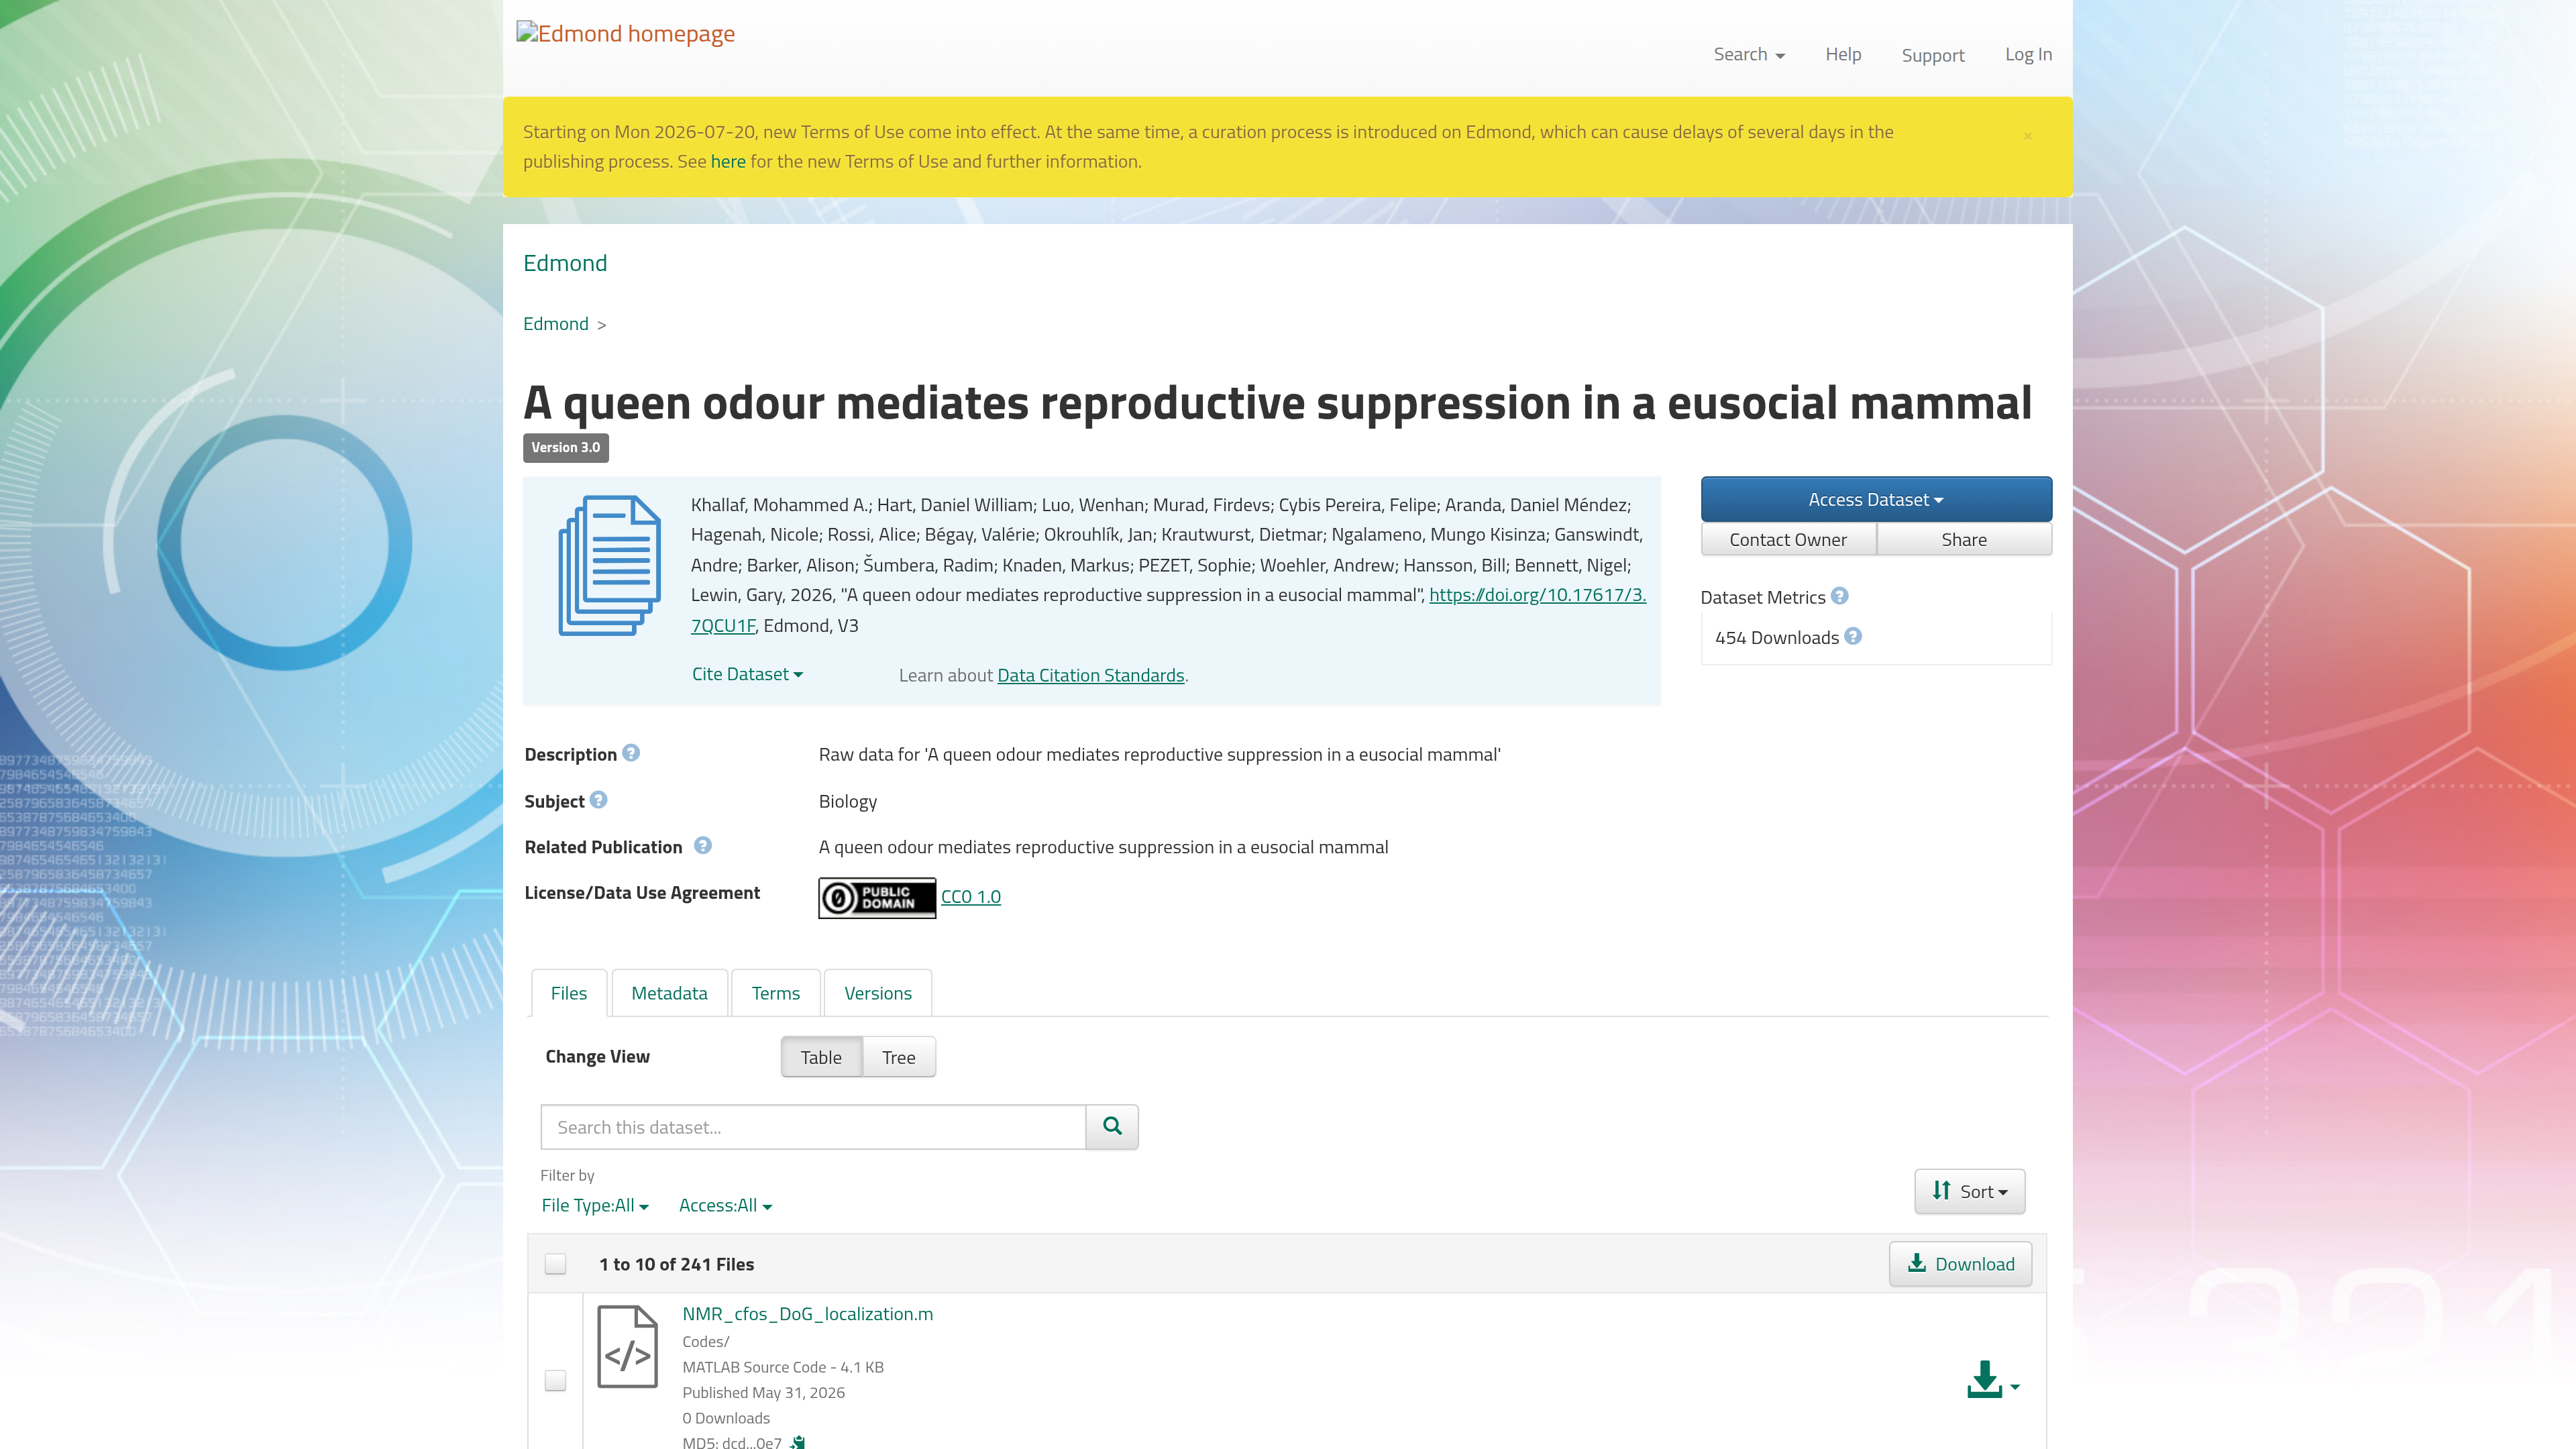Expand the Access Dataset menu
This screenshot has width=2576, height=1449.
[x=1876, y=499]
